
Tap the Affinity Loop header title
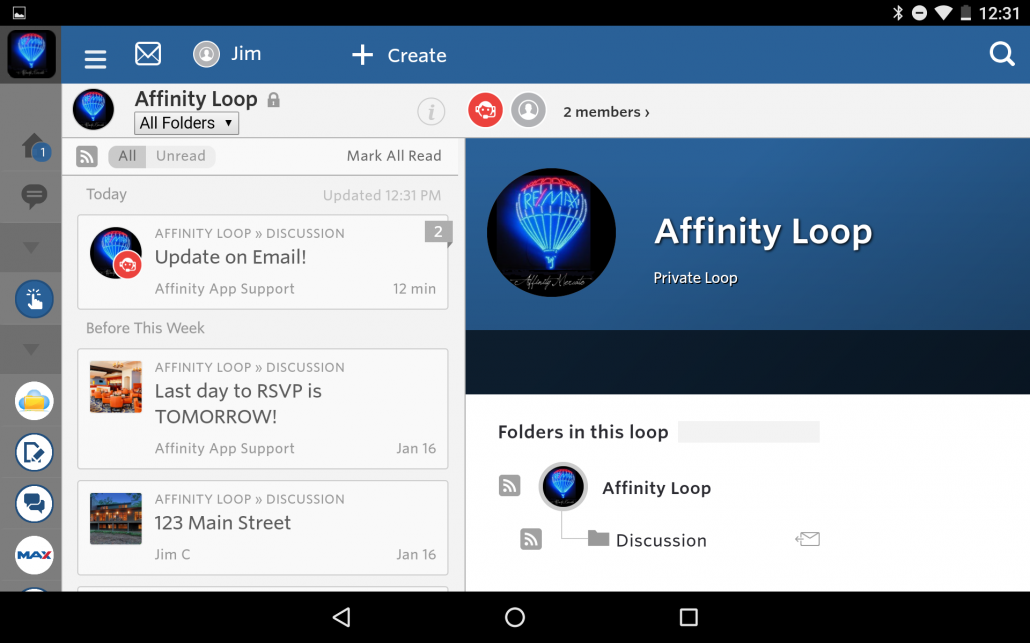[196, 99]
